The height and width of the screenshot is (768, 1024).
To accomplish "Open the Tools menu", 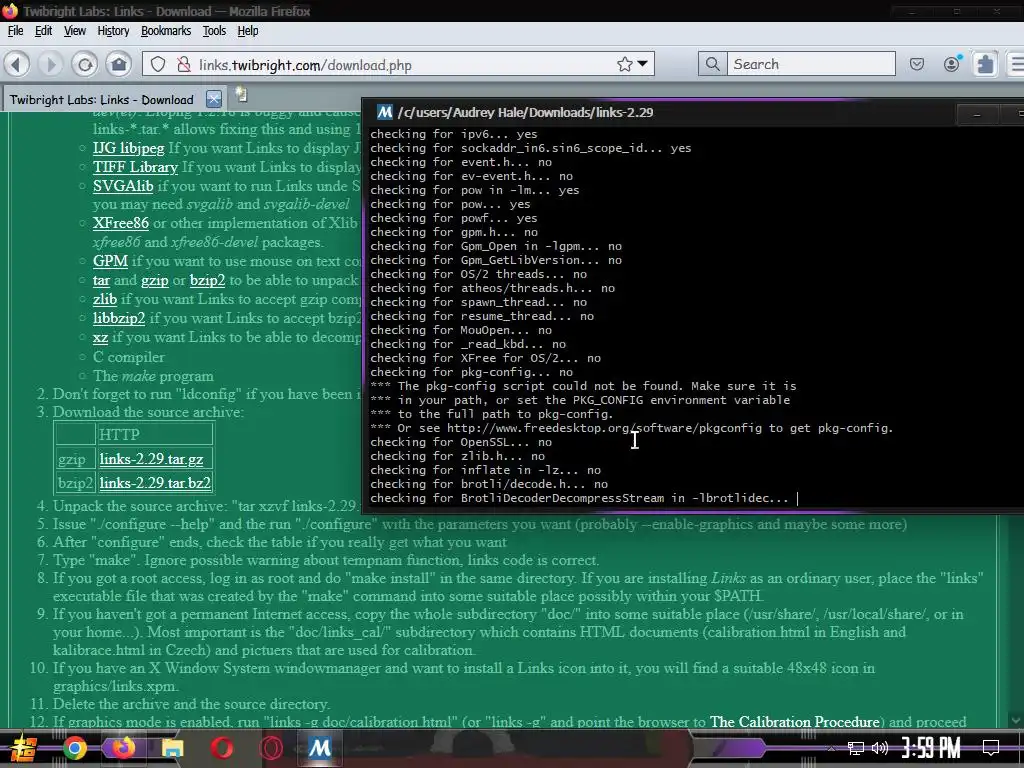I will click(214, 31).
